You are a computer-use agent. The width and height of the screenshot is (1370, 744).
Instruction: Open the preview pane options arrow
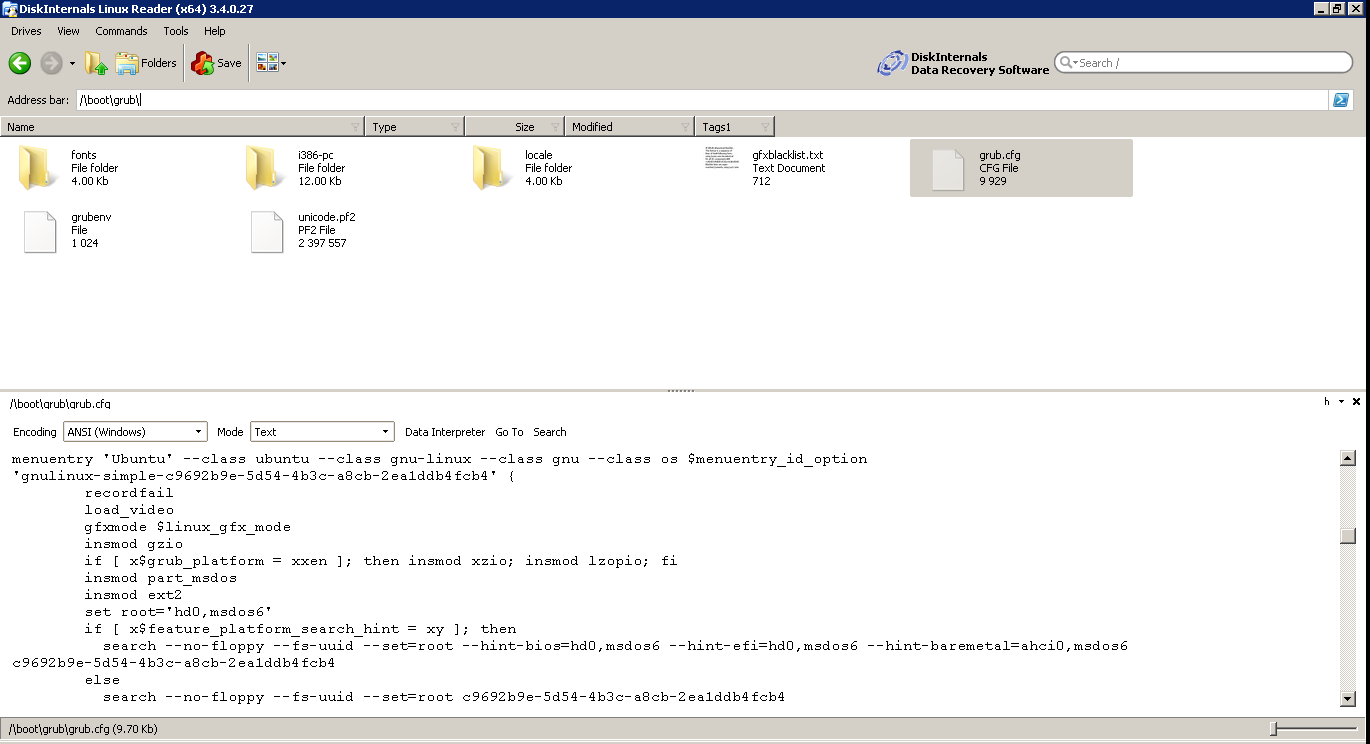point(1341,401)
